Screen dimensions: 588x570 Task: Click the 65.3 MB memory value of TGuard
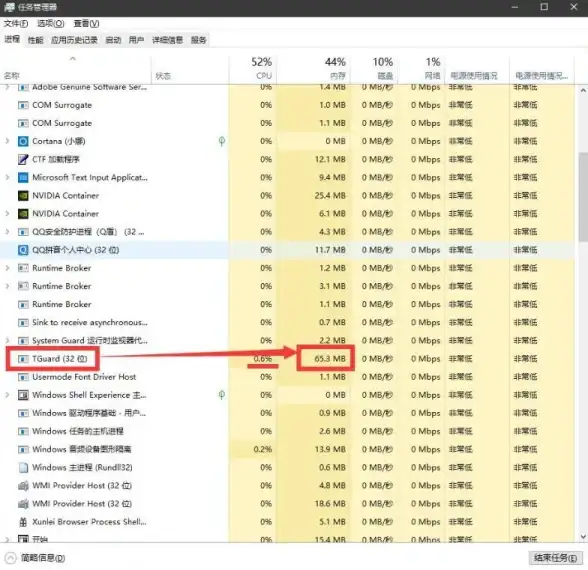click(x=330, y=359)
